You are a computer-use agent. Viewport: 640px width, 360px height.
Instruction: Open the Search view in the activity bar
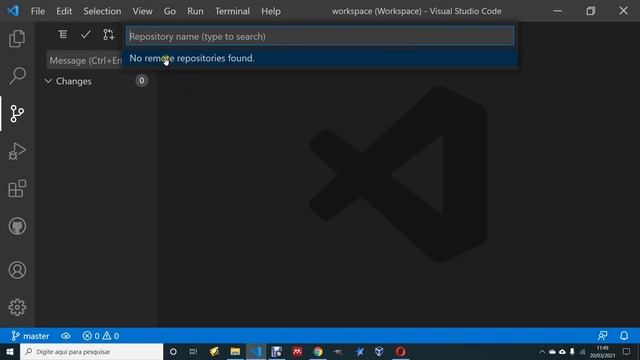(x=17, y=76)
